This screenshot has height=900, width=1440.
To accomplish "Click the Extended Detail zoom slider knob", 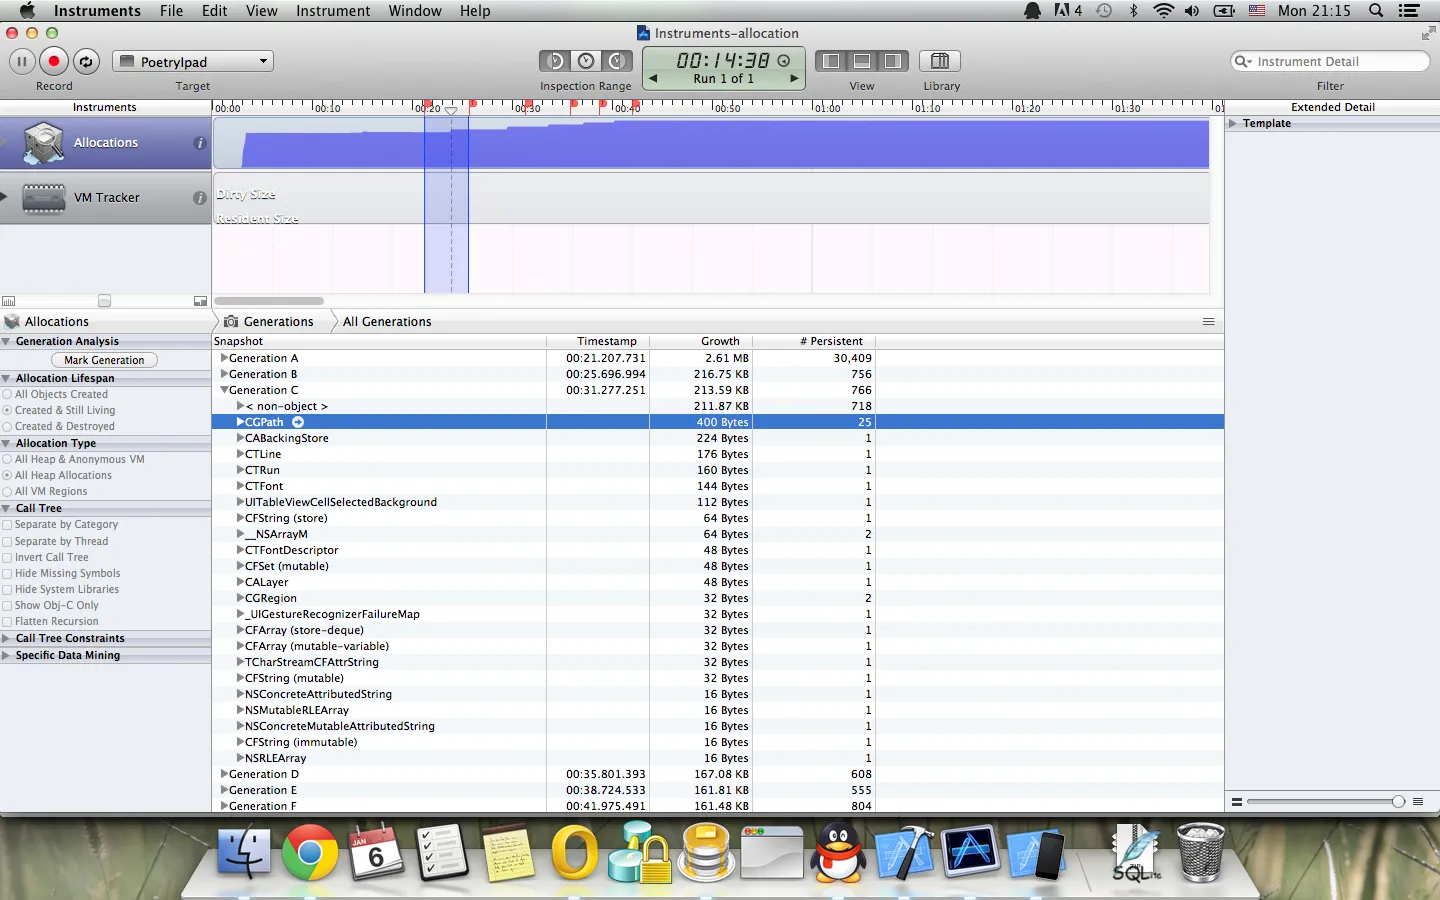I will (1398, 801).
